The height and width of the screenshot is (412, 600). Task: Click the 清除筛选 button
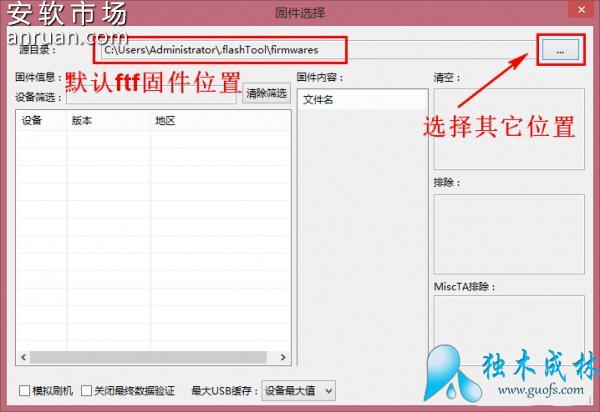266,94
